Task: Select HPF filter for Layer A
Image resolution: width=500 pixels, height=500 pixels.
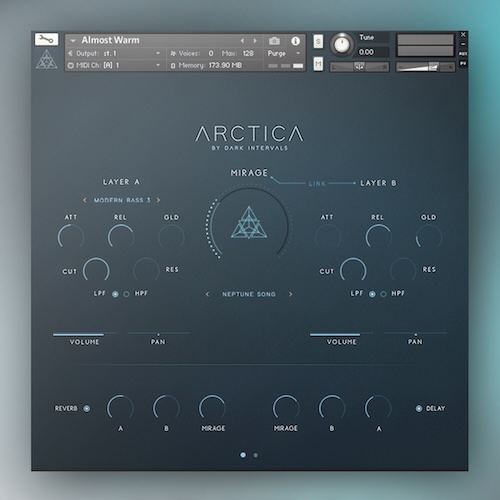Action: pyautogui.click(x=126, y=294)
